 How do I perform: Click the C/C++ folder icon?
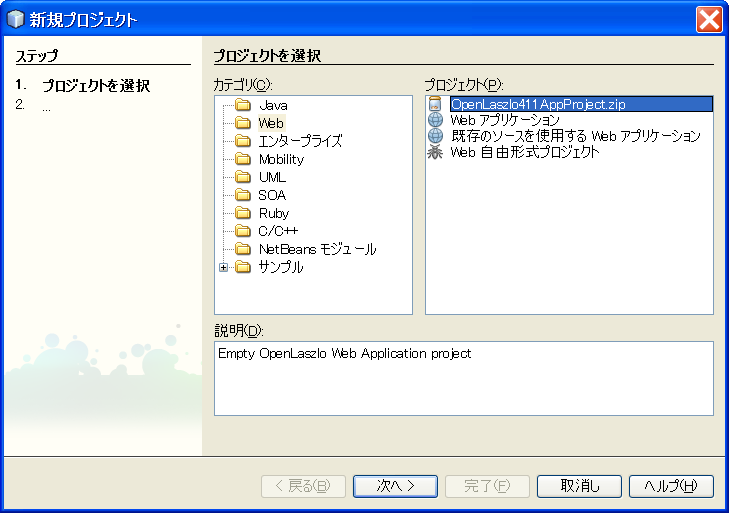click(x=243, y=231)
